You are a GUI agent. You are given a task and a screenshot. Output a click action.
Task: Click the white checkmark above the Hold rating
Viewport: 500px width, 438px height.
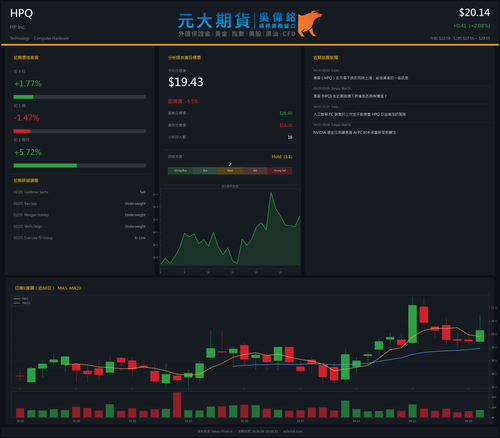pos(230,164)
